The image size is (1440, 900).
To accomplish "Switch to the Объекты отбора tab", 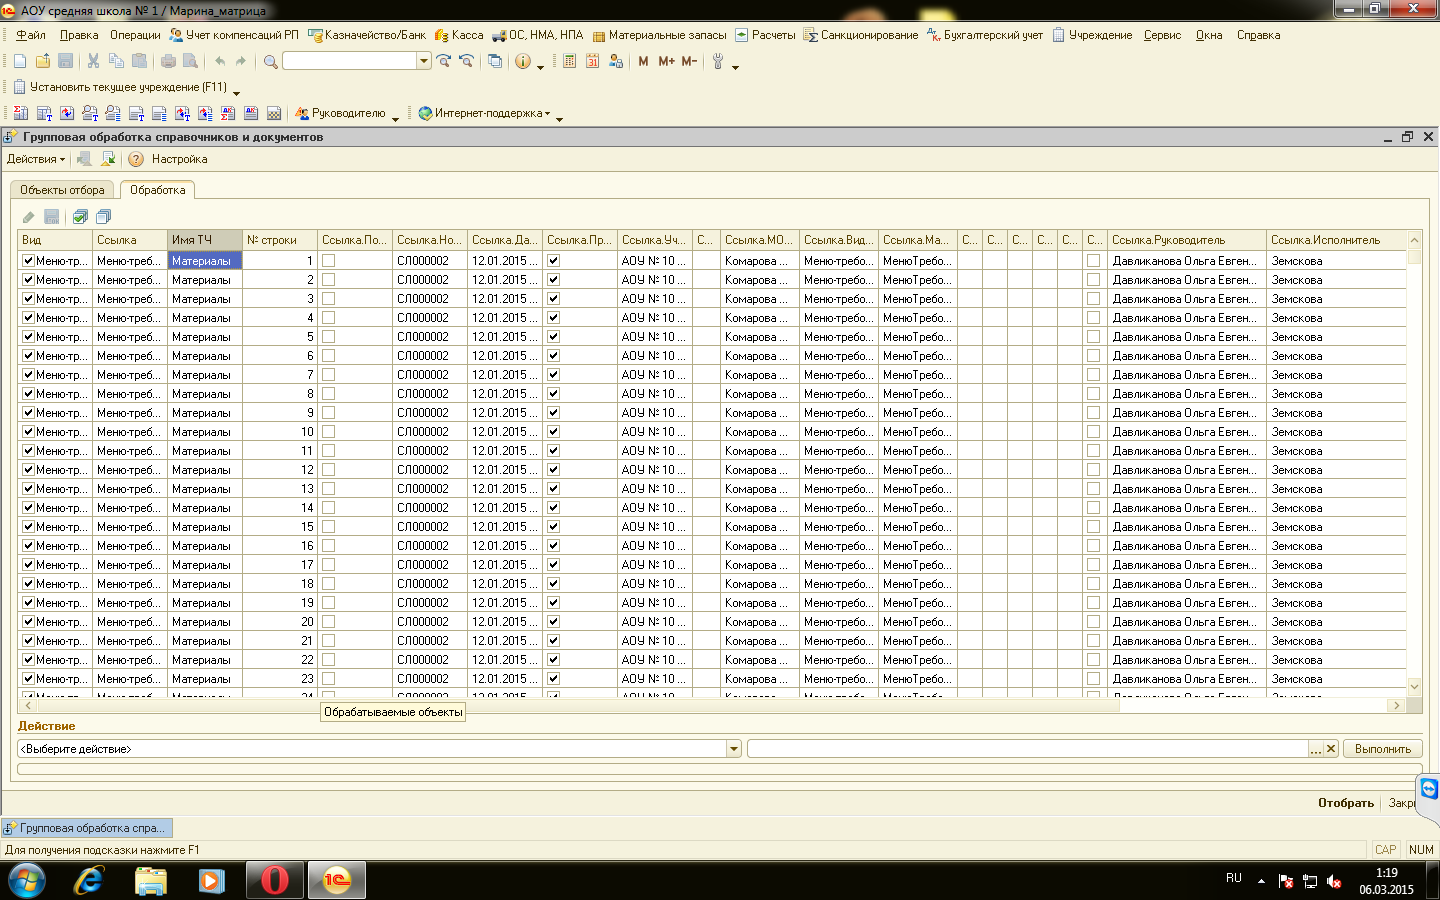I will pos(62,190).
